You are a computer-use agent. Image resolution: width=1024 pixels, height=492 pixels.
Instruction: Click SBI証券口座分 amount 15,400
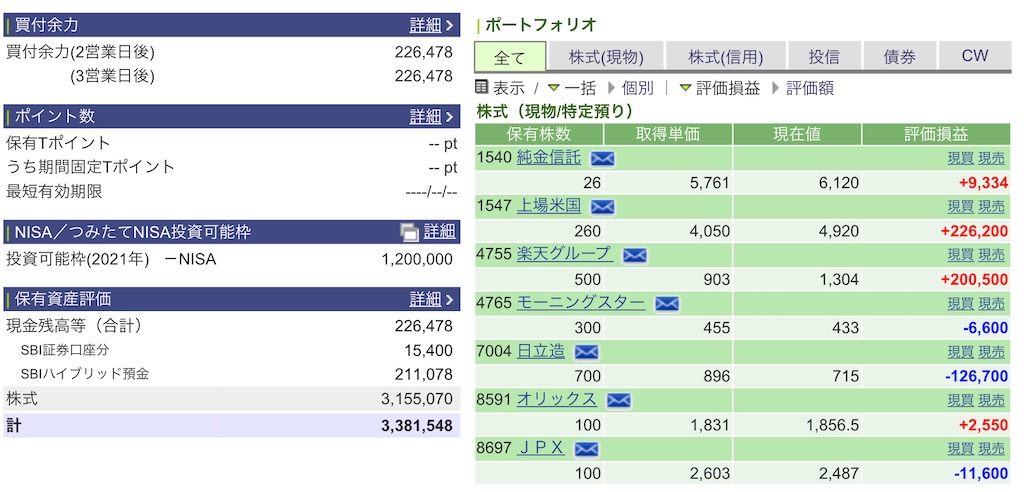428,350
